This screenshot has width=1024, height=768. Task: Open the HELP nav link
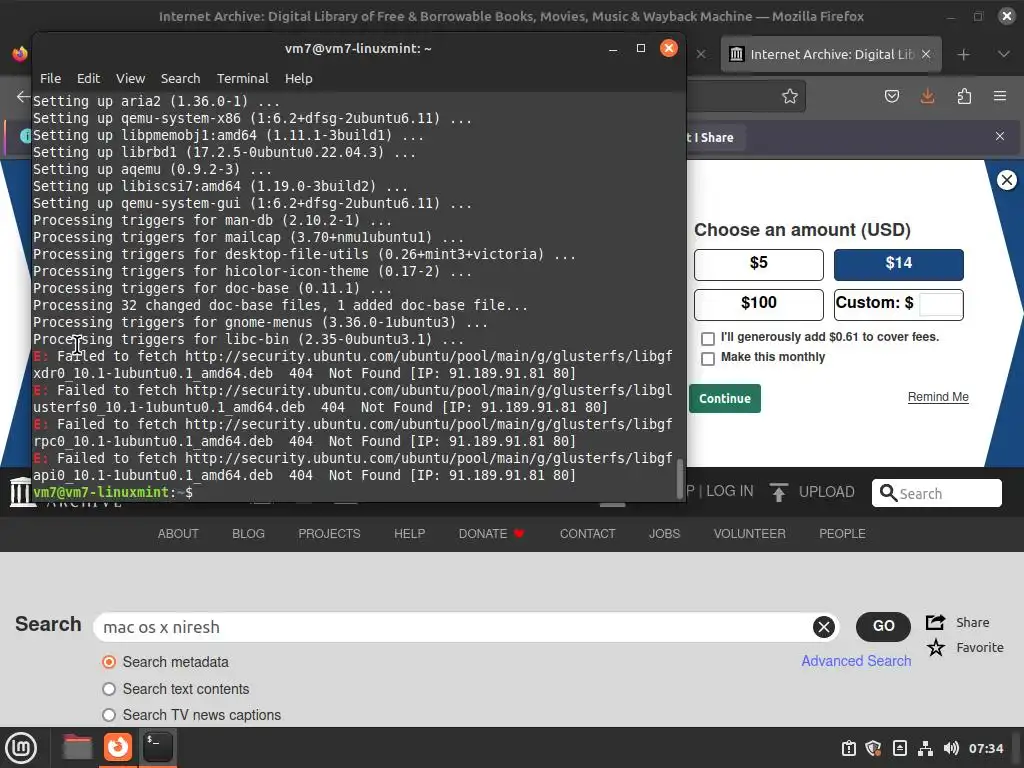coord(409,534)
